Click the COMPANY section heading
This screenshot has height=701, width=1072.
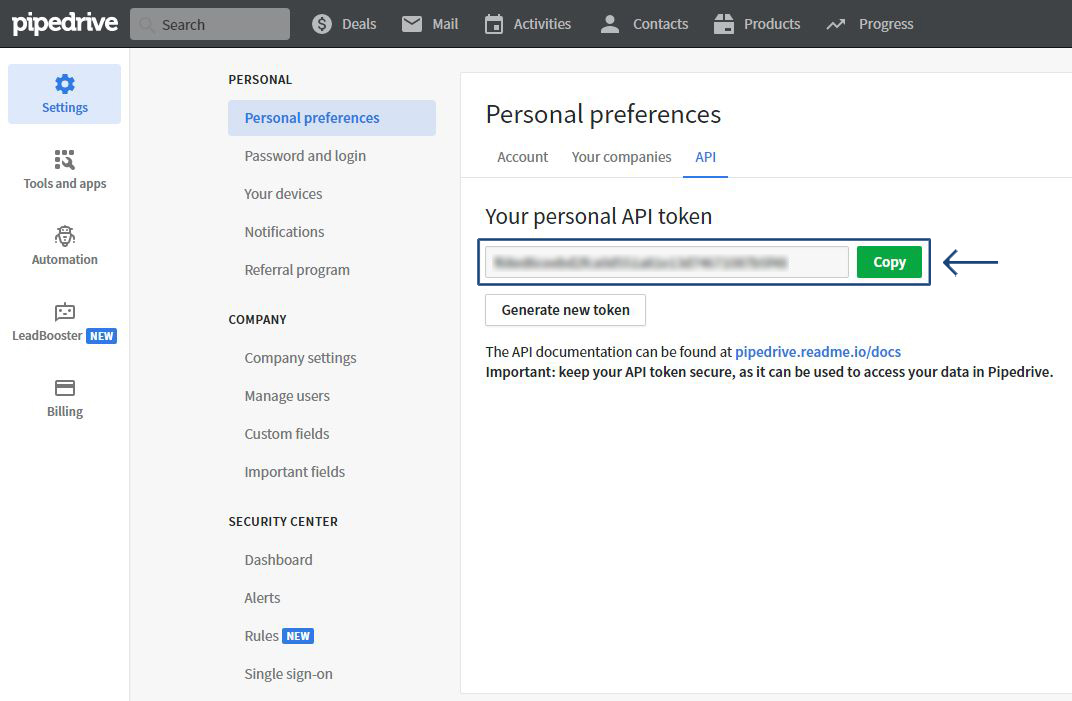point(257,319)
